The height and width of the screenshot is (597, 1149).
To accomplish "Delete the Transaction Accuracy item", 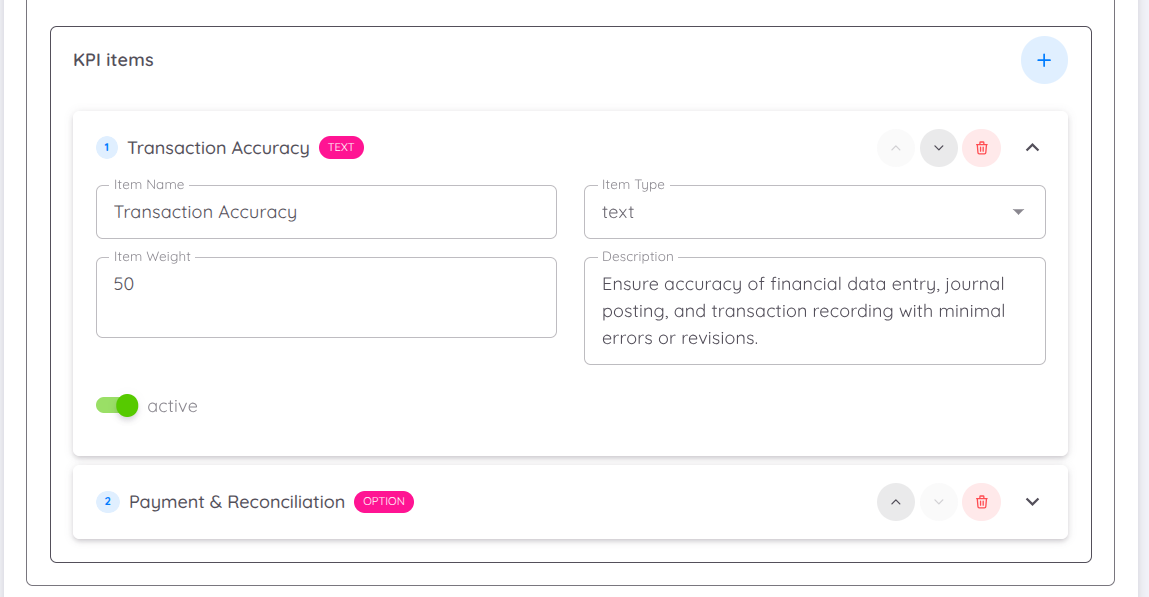I will pos(981,148).
